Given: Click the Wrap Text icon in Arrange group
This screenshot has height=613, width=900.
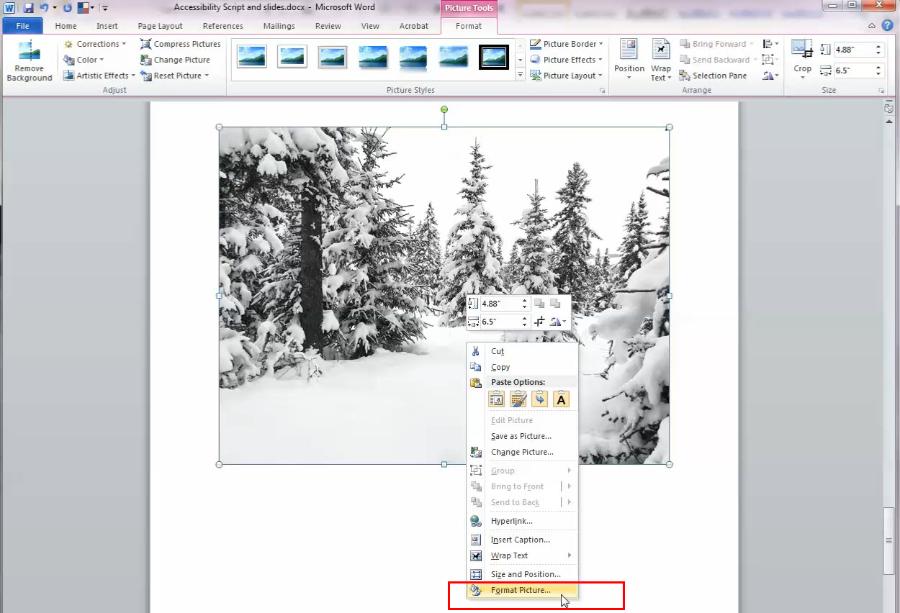Looking at the screenshot, I should 661,57.
